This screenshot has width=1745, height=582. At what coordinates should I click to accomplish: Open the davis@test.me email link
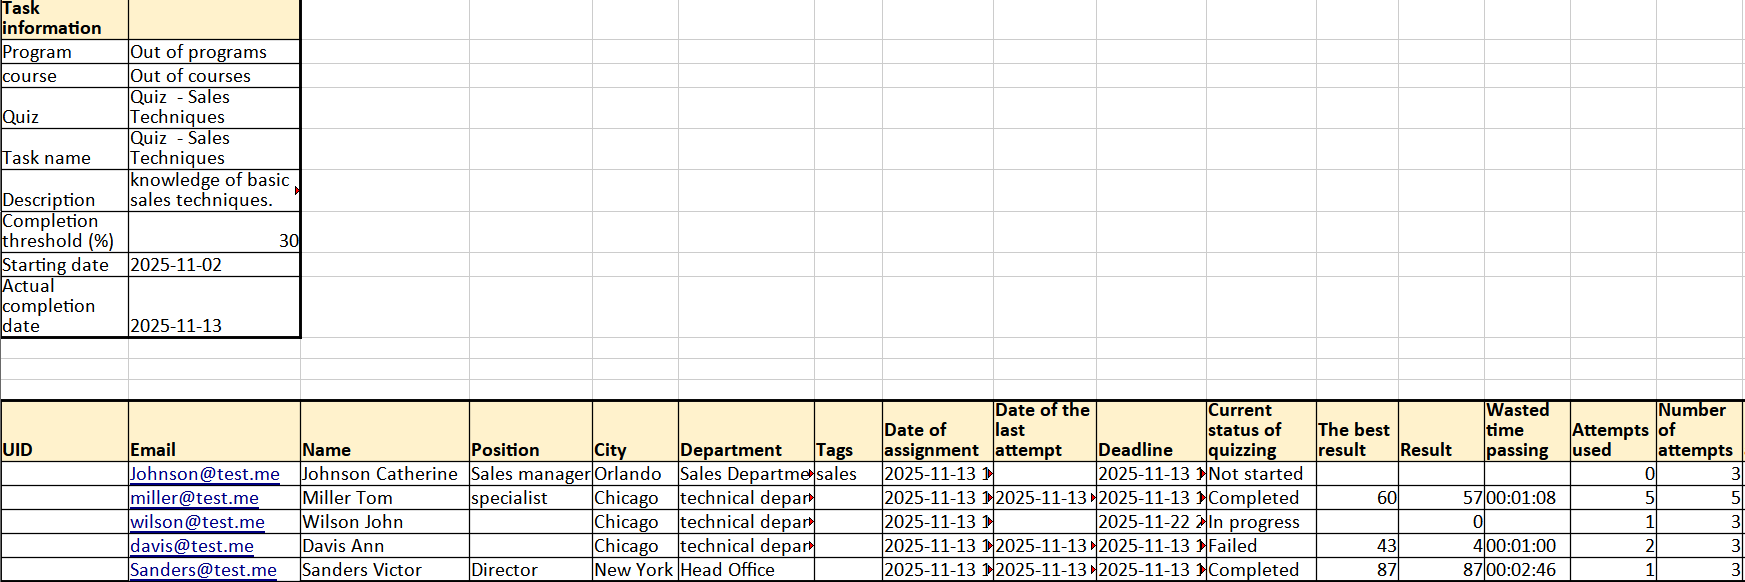[x=191, y=546]
